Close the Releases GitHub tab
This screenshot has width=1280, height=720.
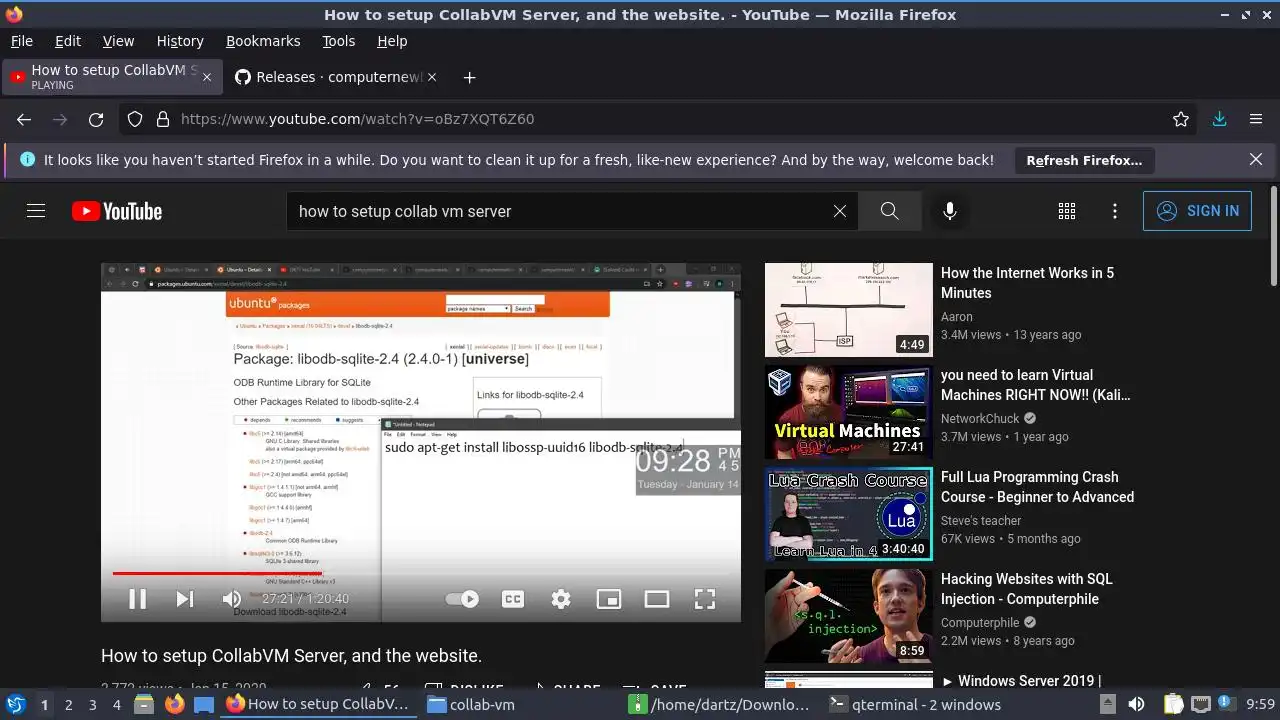pos(431,77)
